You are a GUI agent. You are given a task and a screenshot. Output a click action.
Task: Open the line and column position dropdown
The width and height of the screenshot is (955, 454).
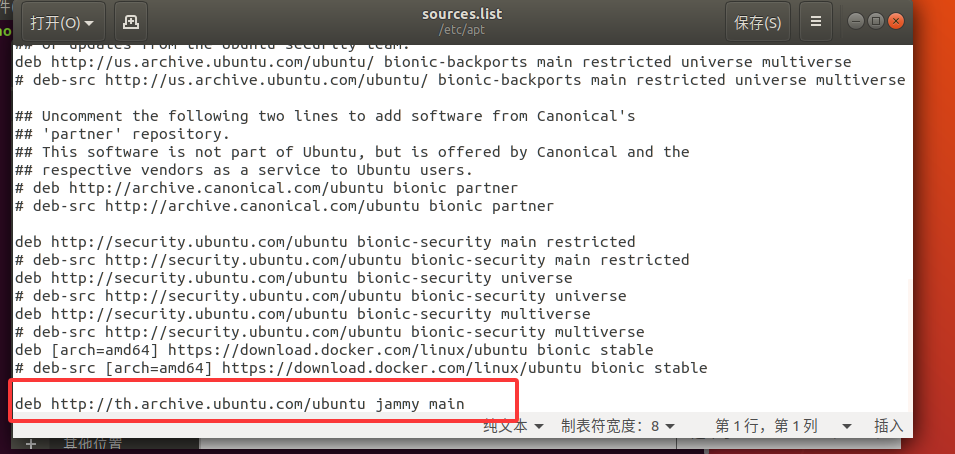pyautogui.click(x=846, y=426)
